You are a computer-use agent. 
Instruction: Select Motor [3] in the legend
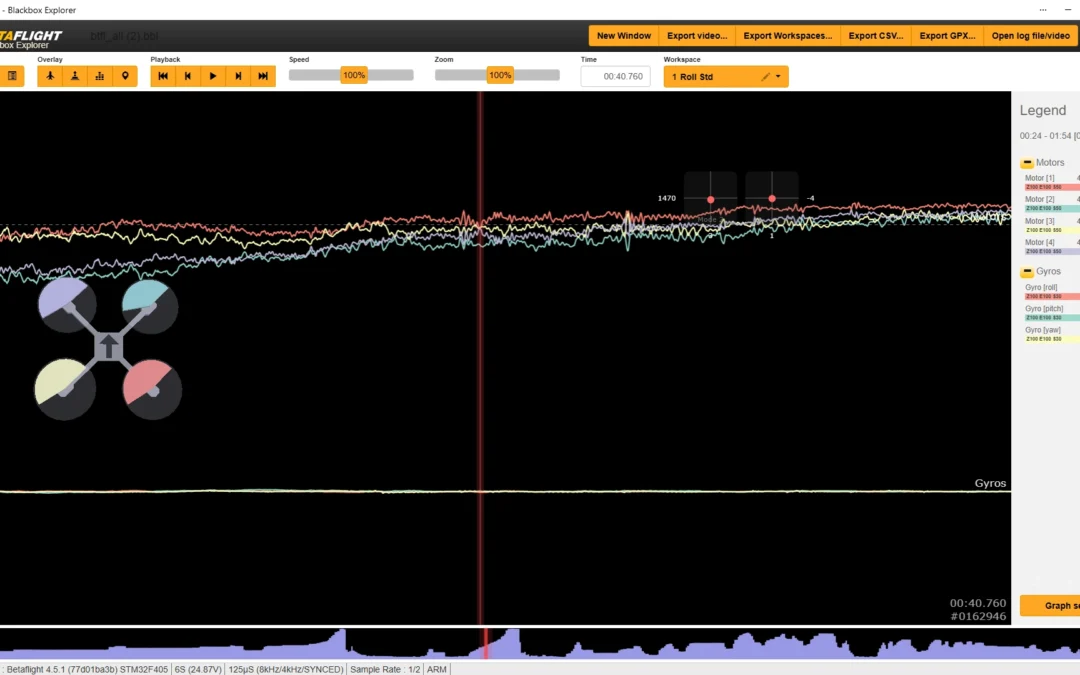1039,221
